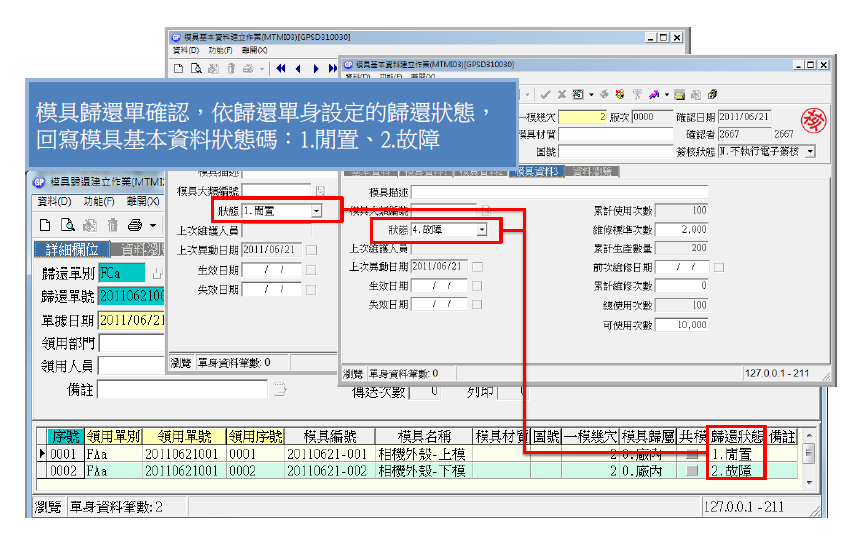The height and width of the screenshot is (550, 860).
Task: Click the query magnifier icon in 模具歸還建立作業 toolbar
Action: 67,225
